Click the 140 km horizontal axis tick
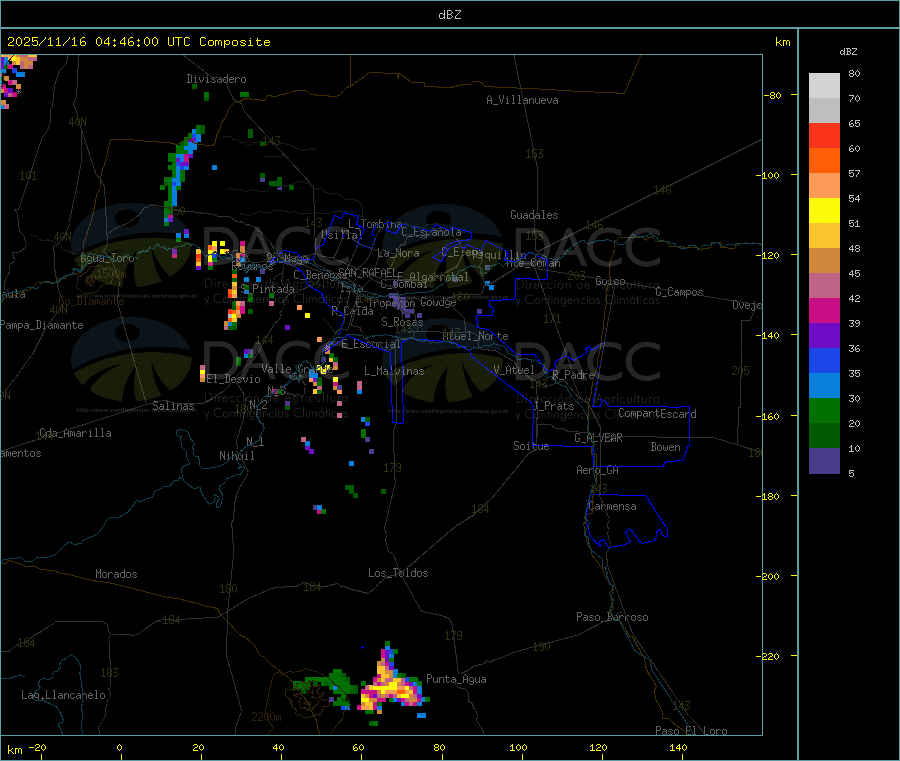 pos(678,747)
